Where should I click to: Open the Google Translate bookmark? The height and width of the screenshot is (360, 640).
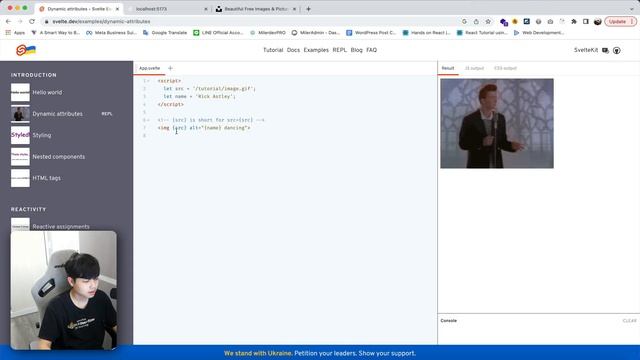point(165,33)
